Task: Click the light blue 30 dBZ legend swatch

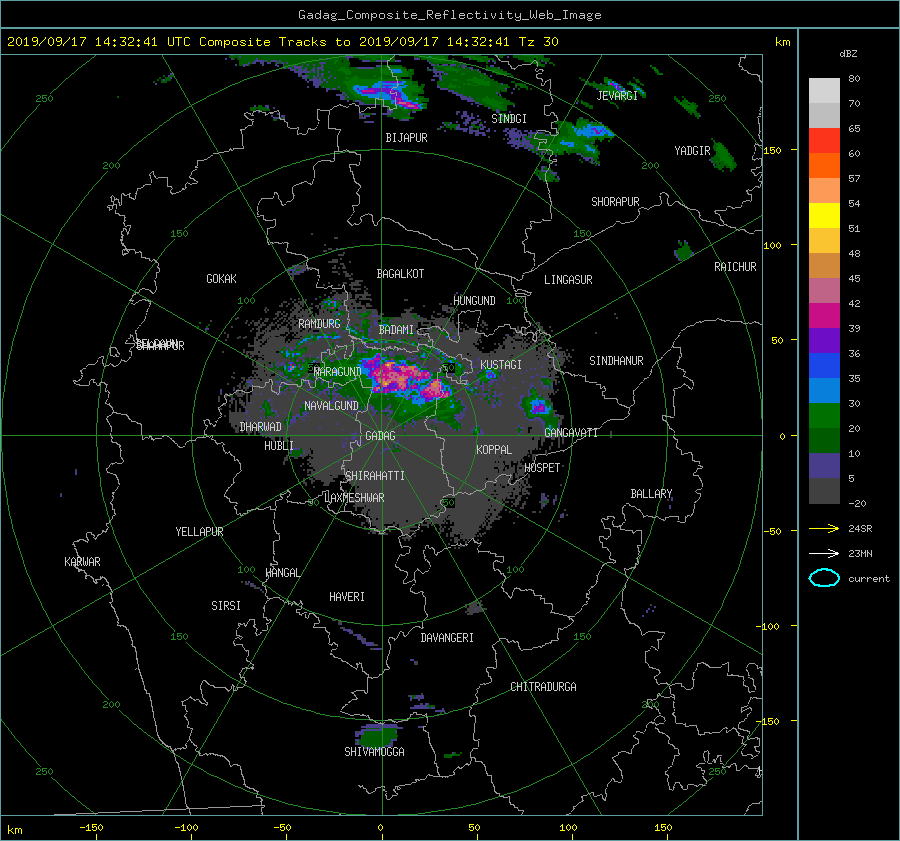Action: pyautogui.click(x=824, y=391)
